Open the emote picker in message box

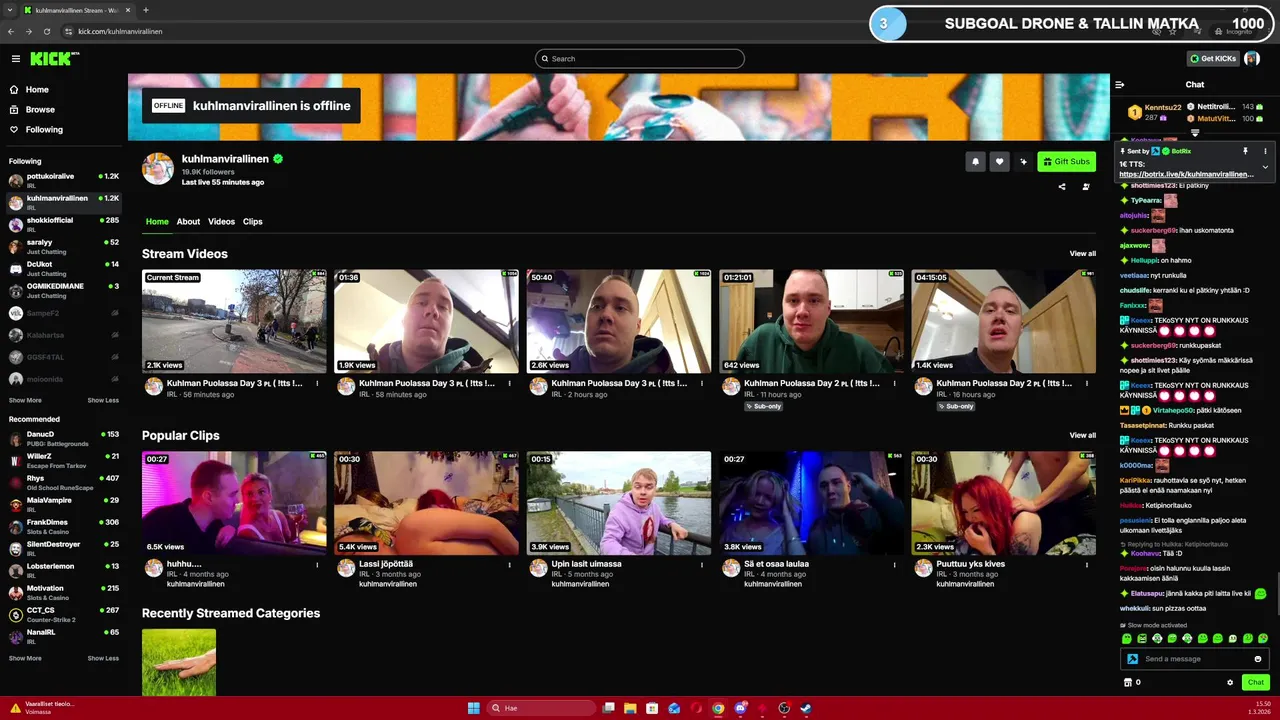pyautogui.click(x=1258, y=659)
